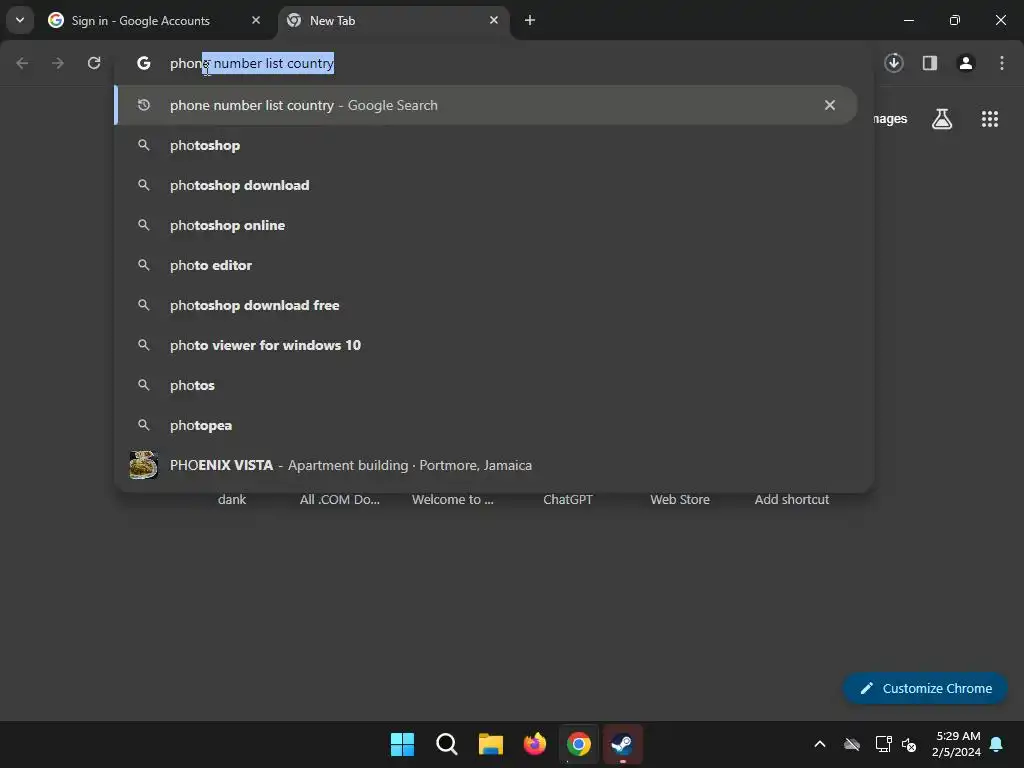Open the Web Store shortcut
Image resolution: width=1024 pixels, height=768 pixels.
click(680, 500)
